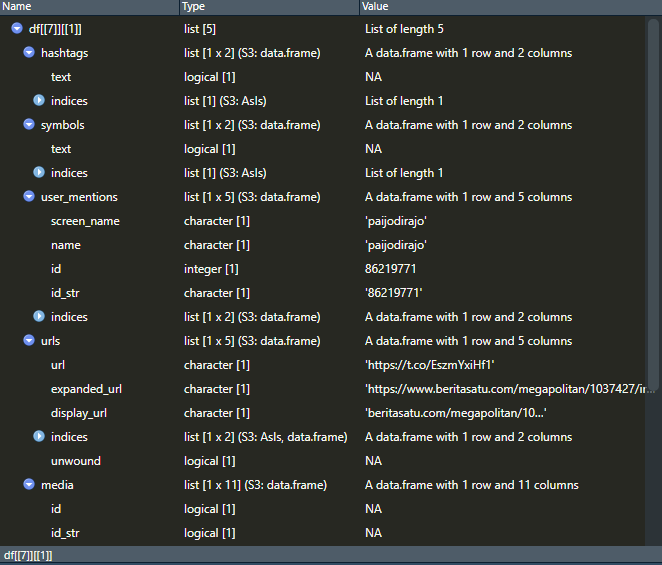Sort by the Name column header
662x565 pixels.
coord(89,7)
